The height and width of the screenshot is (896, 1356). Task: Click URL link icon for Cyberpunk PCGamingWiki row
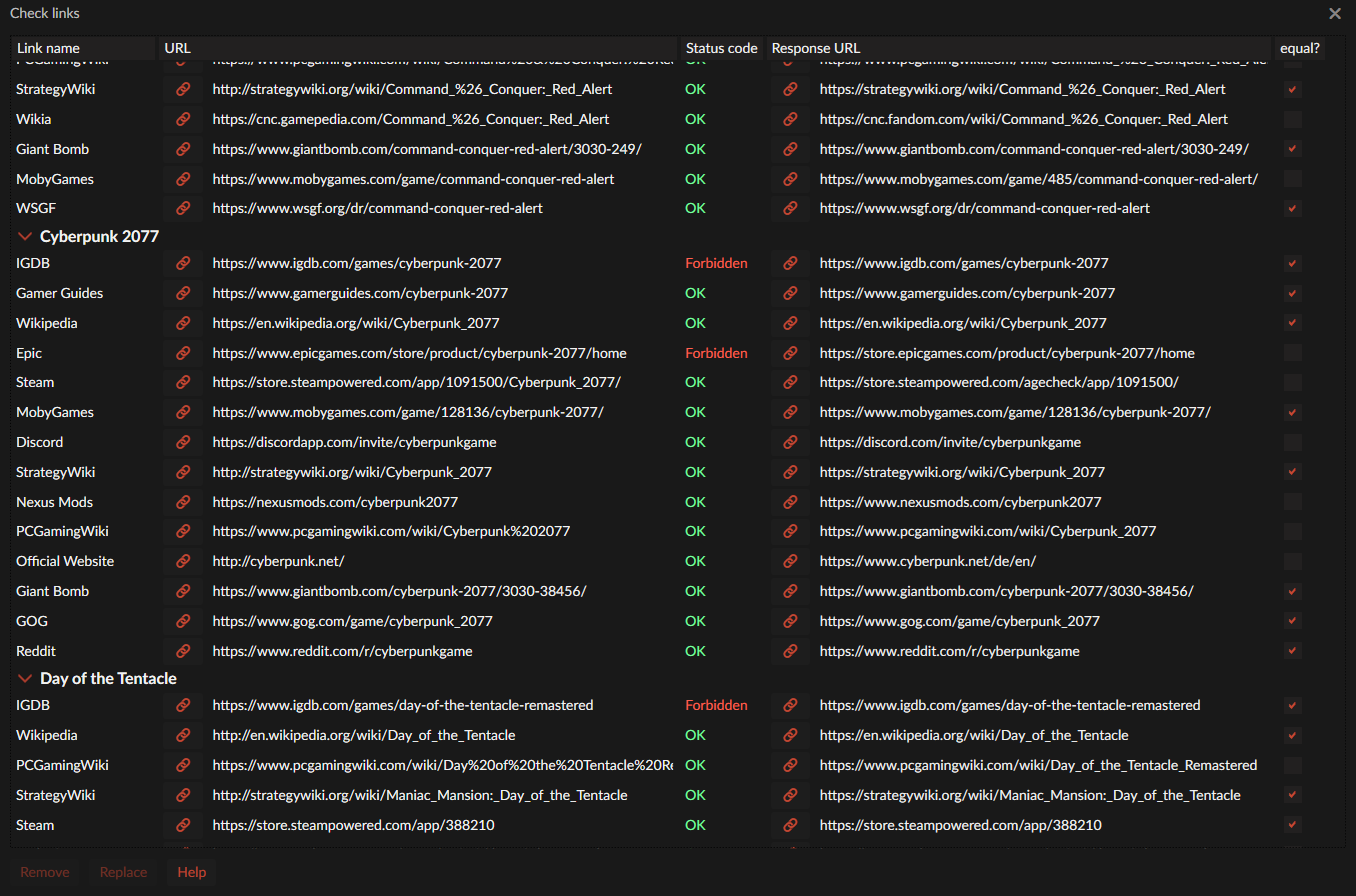click(183, 531)
